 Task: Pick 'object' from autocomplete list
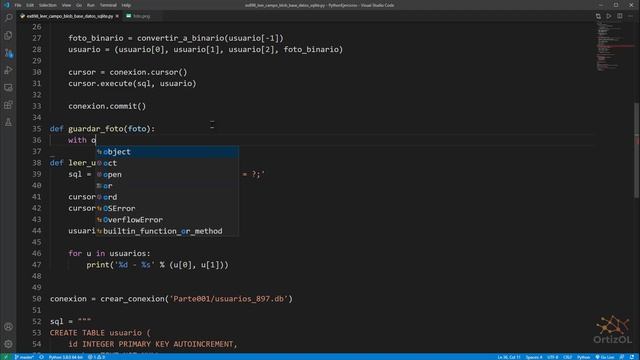pos(167,152)
